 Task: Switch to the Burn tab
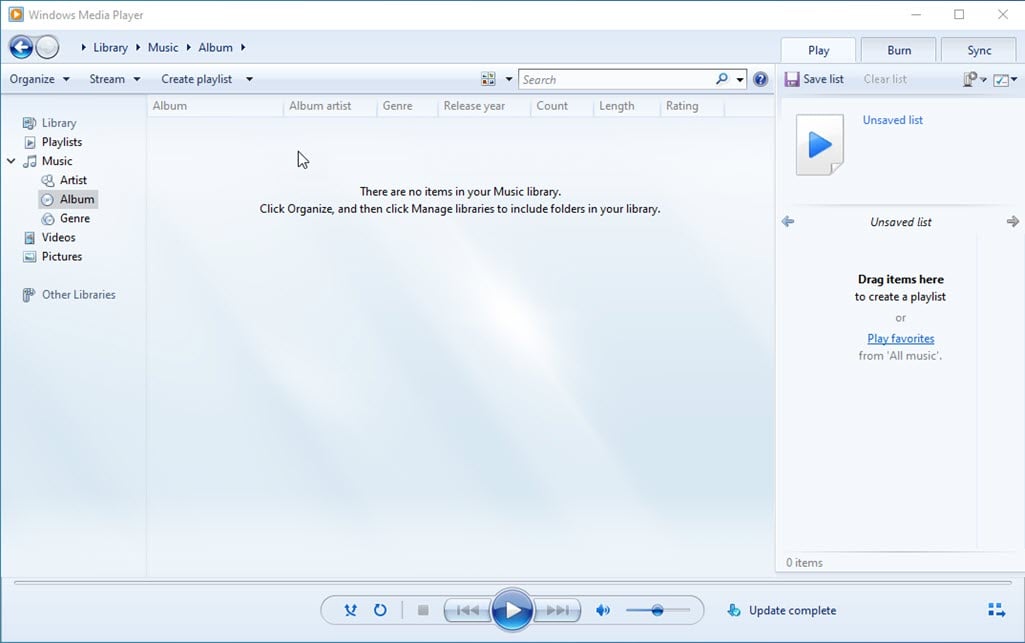pos(899,50)
